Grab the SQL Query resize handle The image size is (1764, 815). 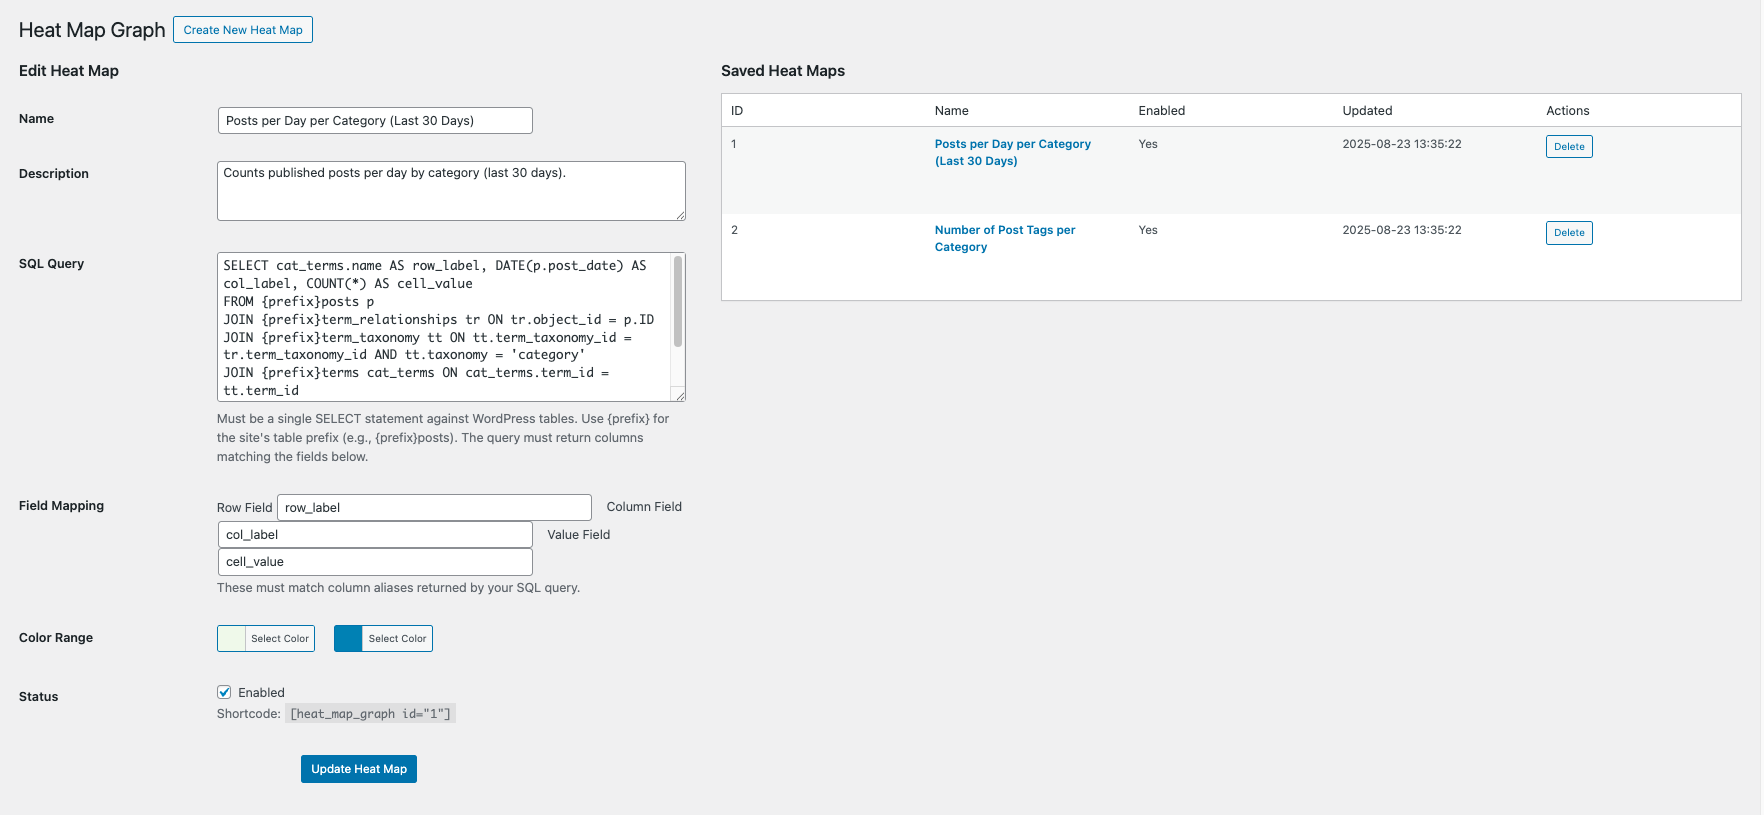(679, 395)
